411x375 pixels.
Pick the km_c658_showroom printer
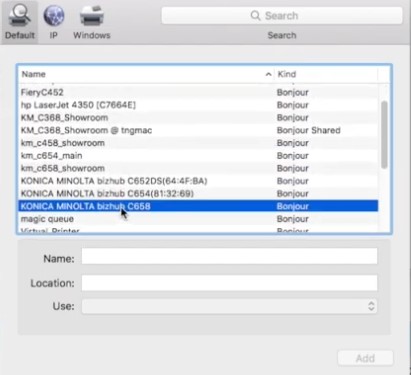tap(198, 168)
